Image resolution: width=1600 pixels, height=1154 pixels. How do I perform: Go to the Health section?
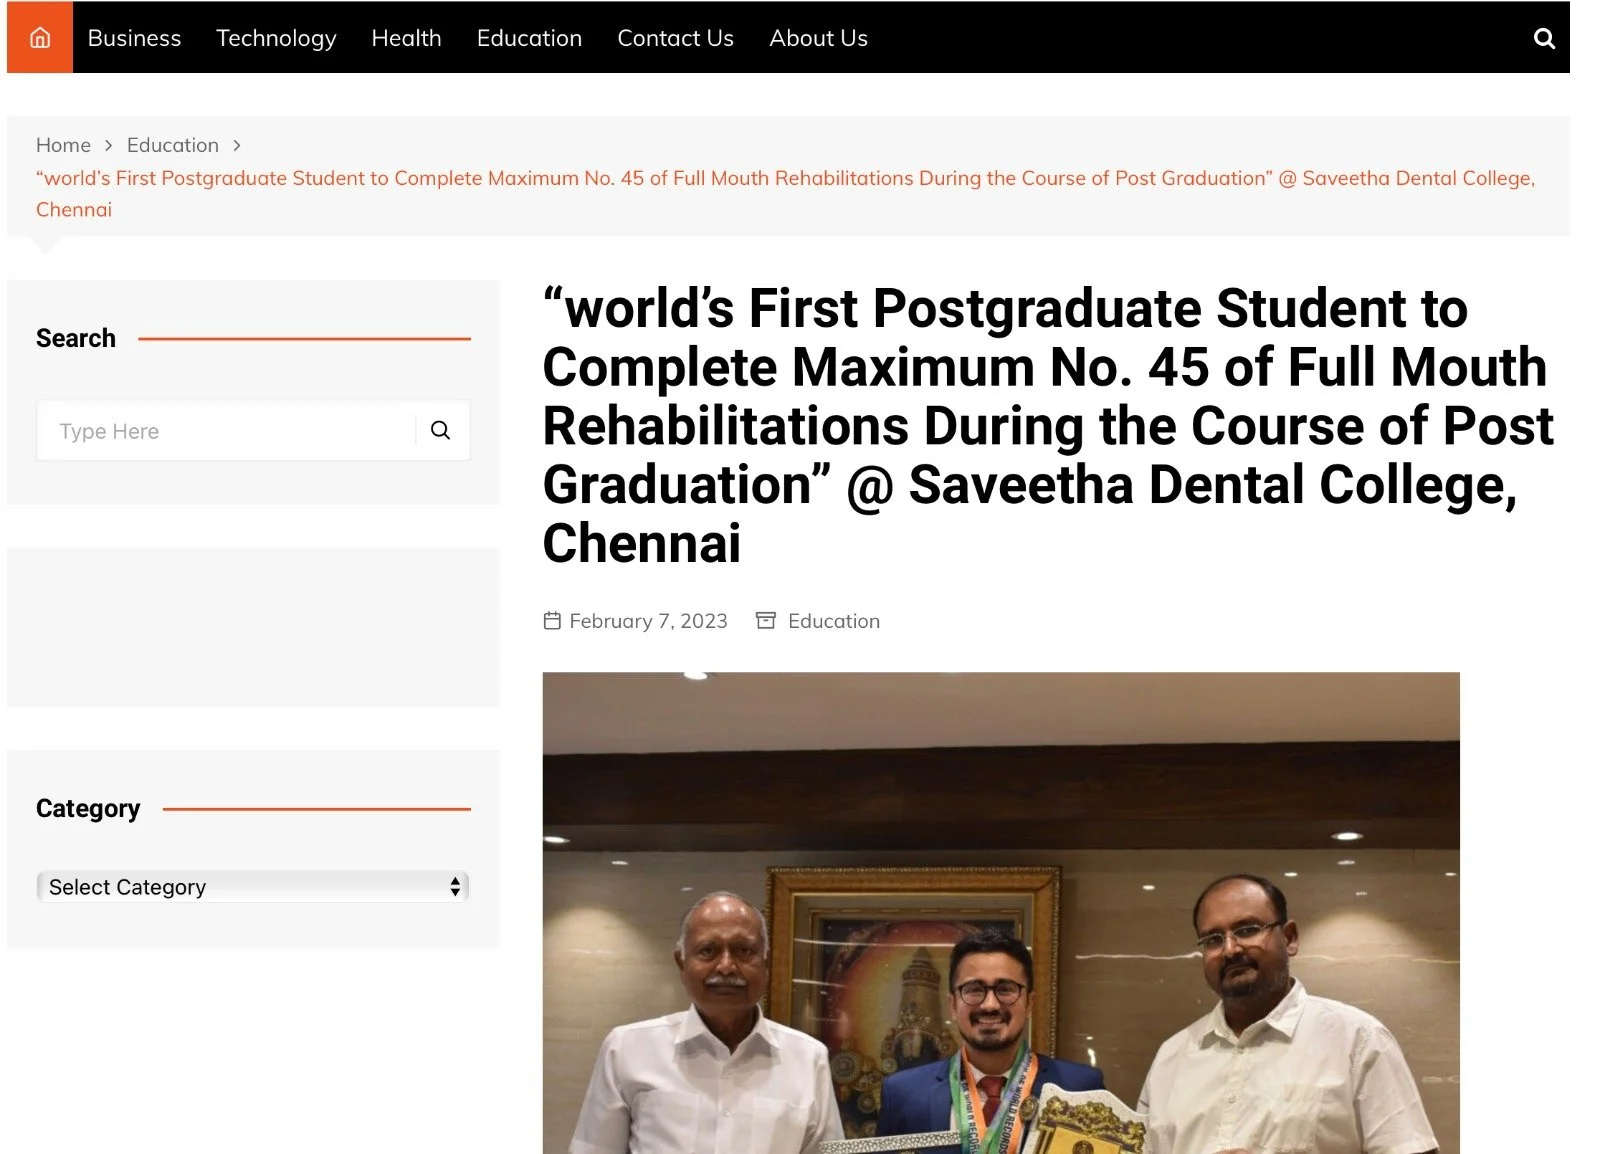[406, 38]
